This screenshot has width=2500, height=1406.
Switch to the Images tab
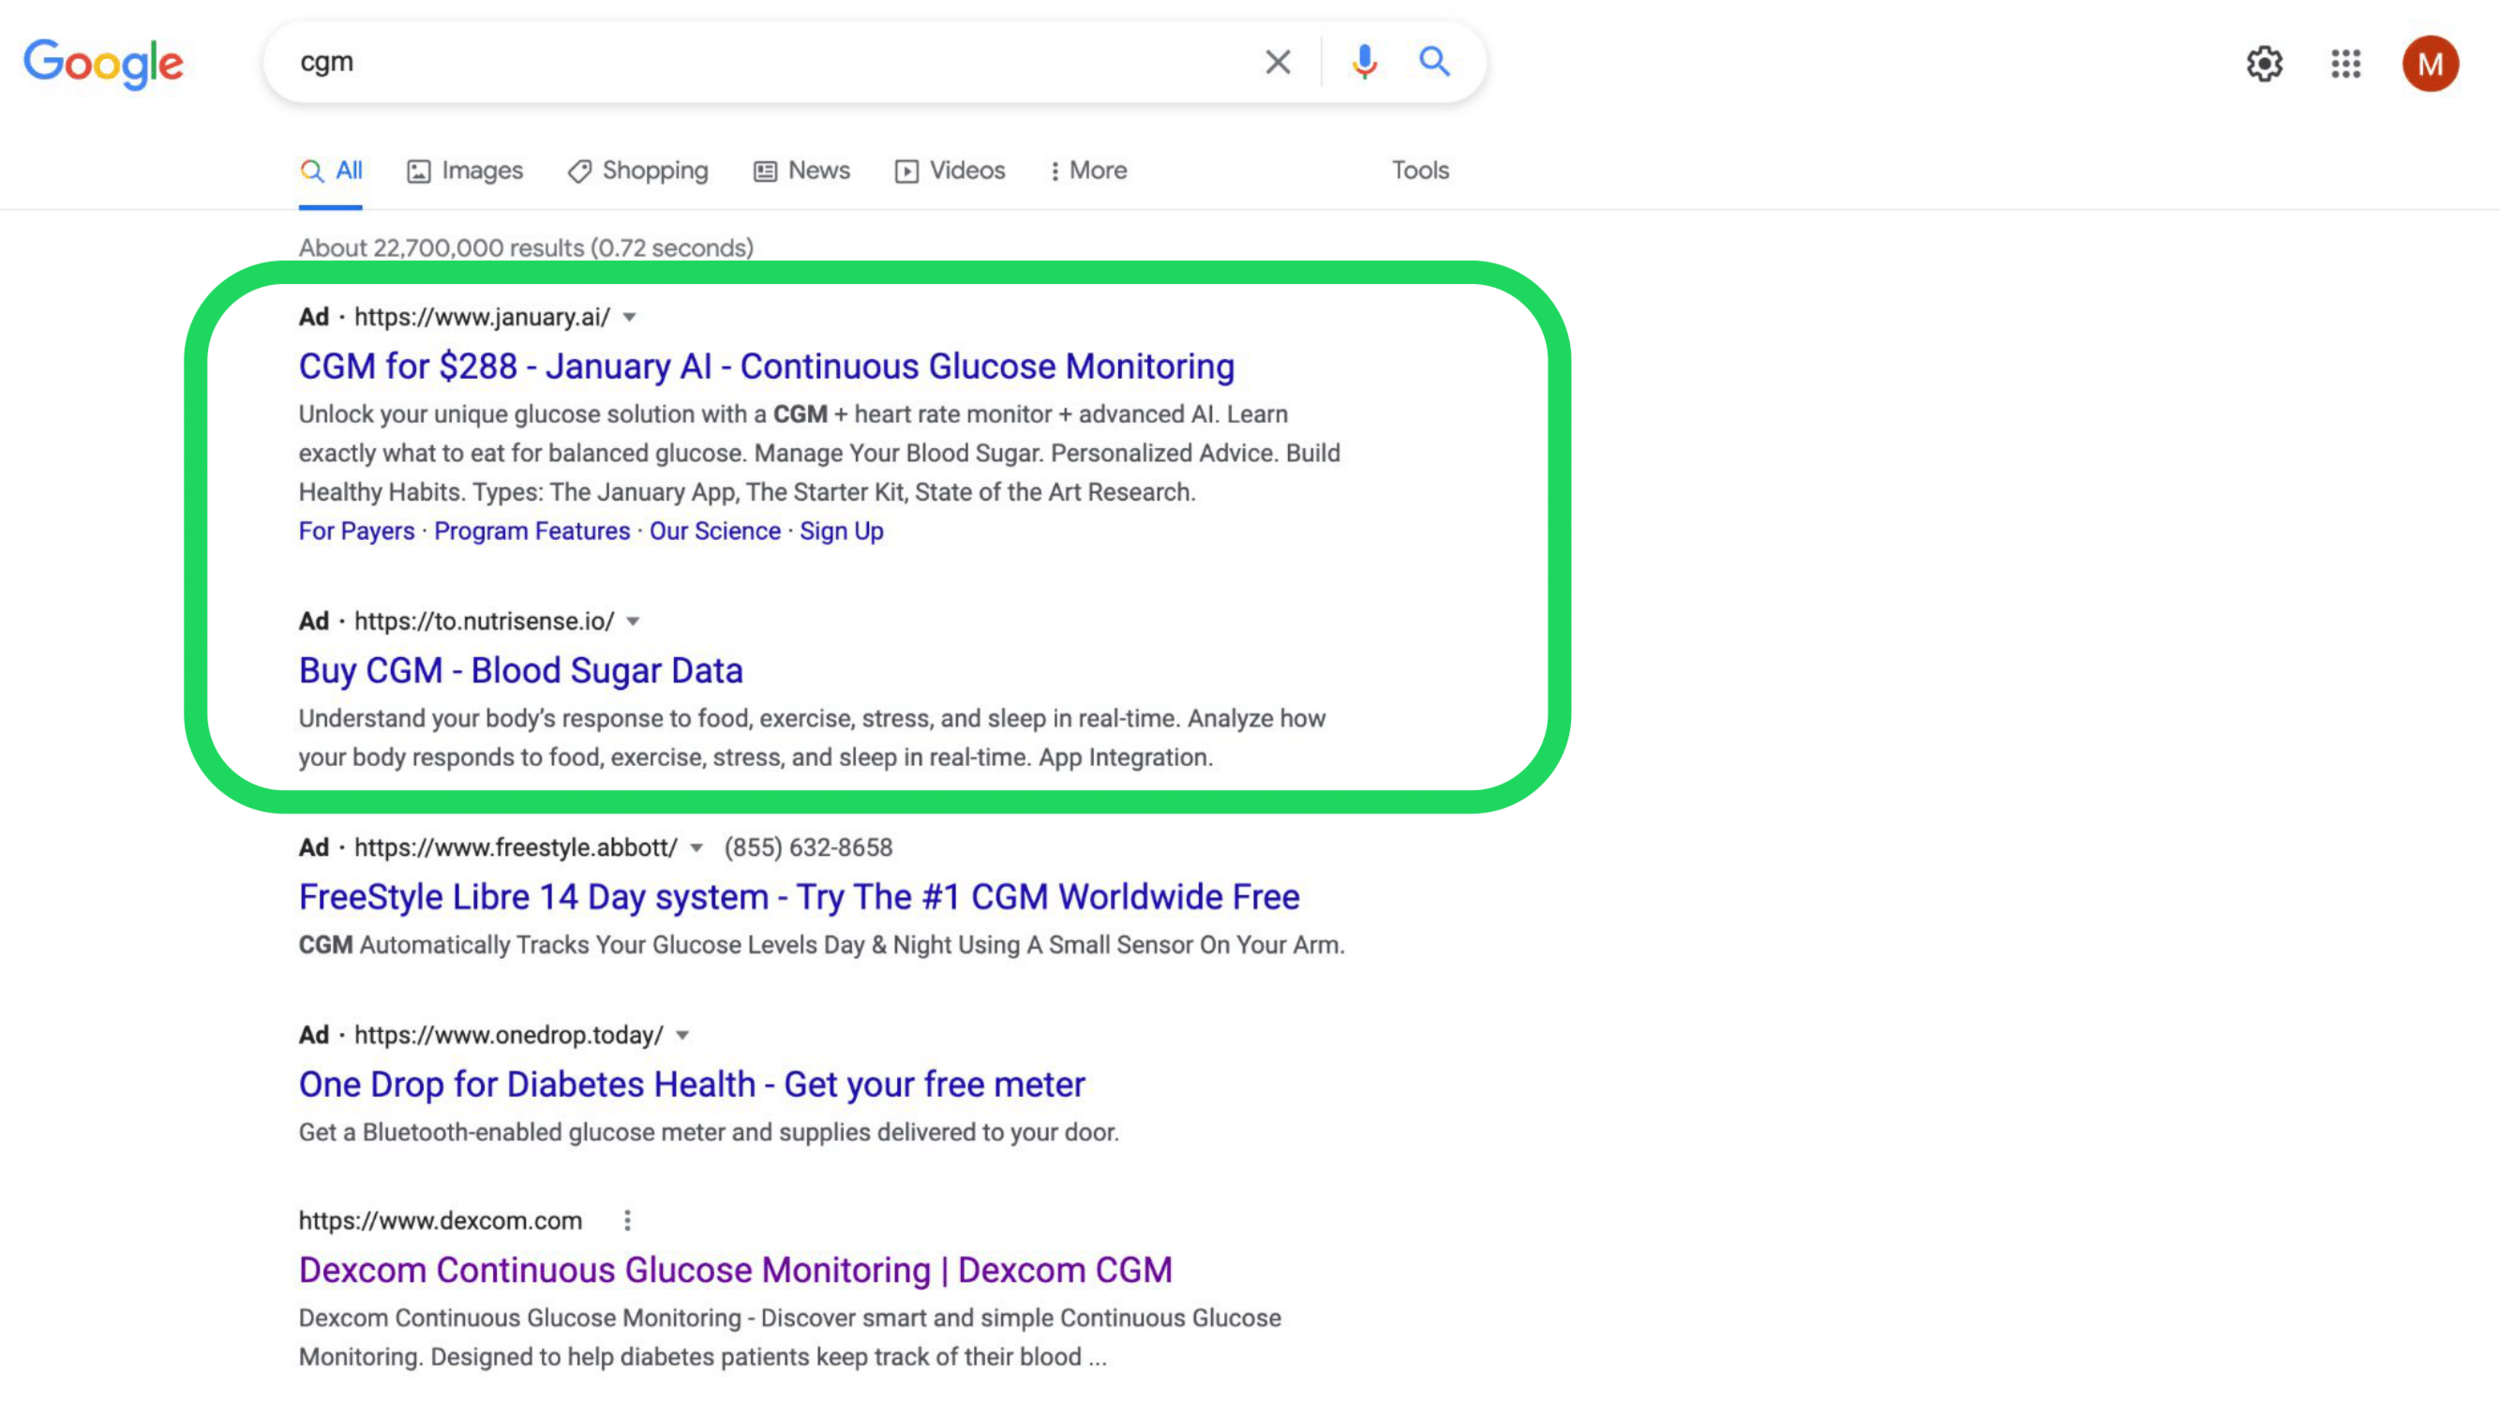point(465,171)
